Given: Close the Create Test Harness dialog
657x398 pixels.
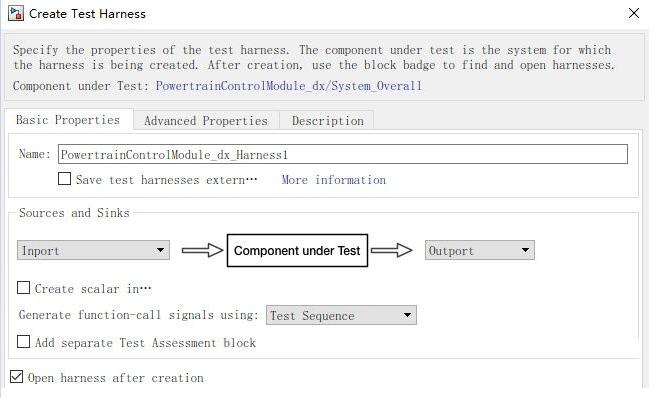Looking at the screenshot, I should (x=634, y=13).
